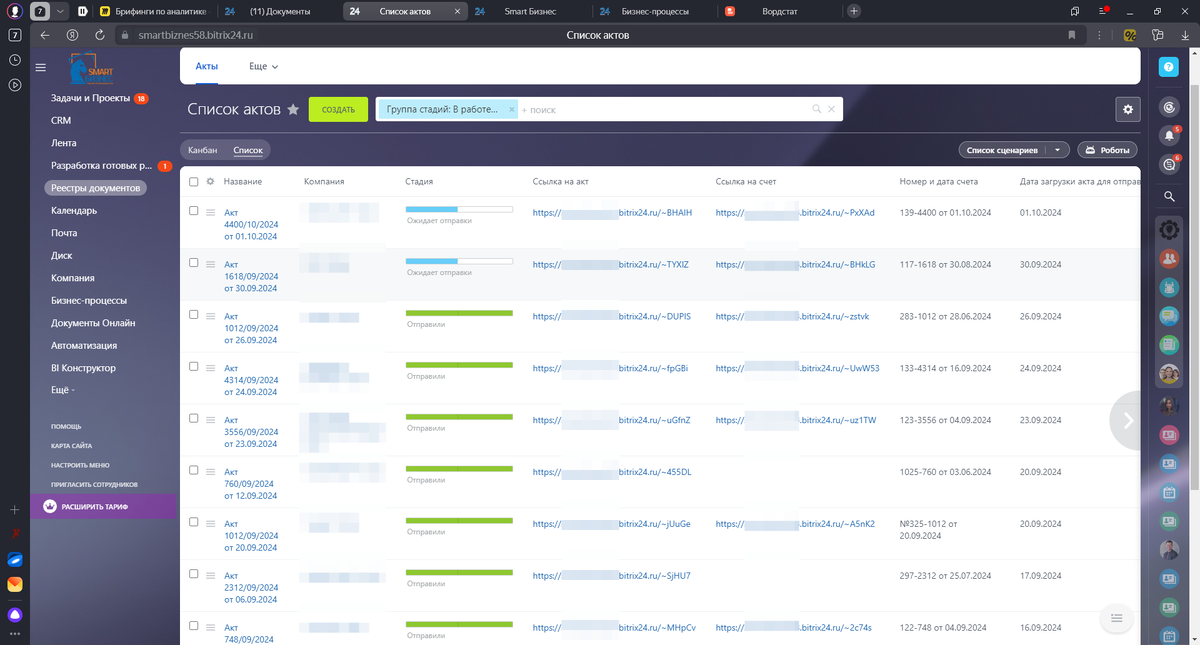
Task: Select checkbox for Акт 760/09/2024
Action: click(x=194, y=471)
